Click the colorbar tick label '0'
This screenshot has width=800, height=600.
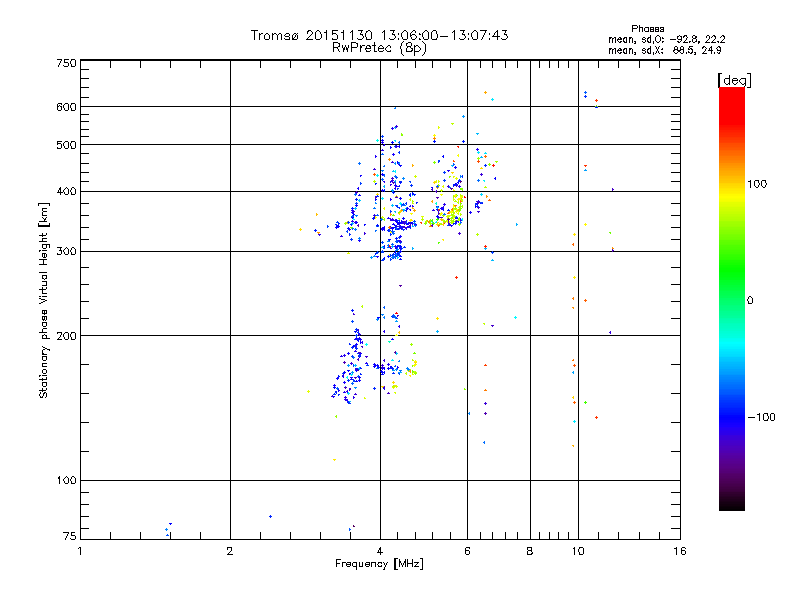[750, 301]
